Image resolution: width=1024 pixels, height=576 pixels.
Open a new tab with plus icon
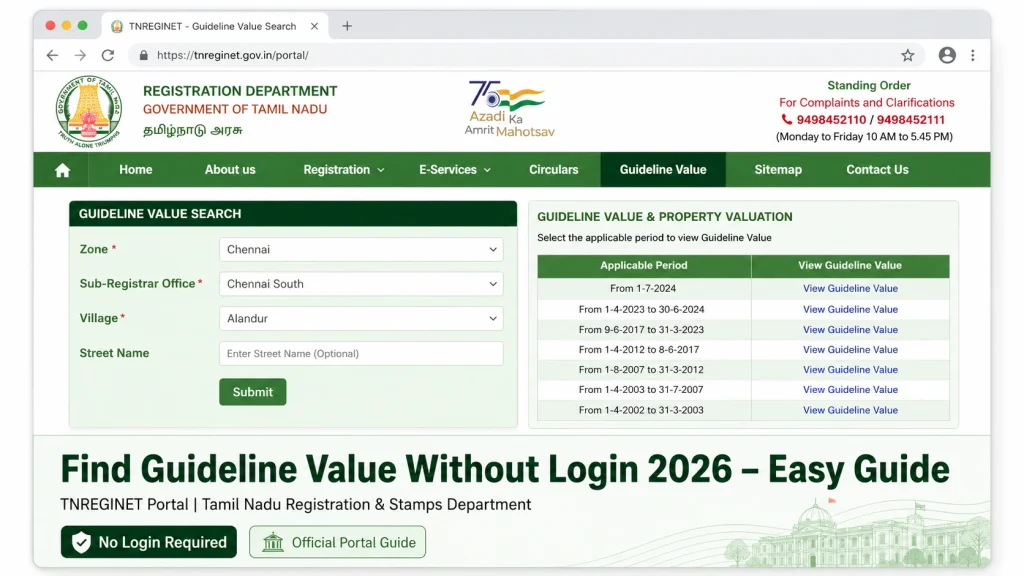pos(347,26)
